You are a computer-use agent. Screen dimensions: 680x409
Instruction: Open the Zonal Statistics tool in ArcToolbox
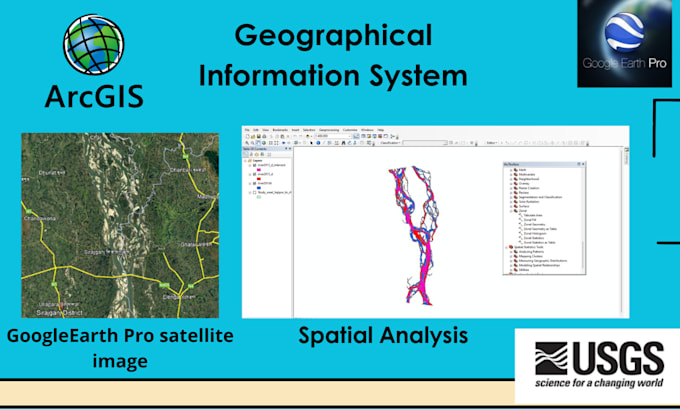[x=534, y=238]
